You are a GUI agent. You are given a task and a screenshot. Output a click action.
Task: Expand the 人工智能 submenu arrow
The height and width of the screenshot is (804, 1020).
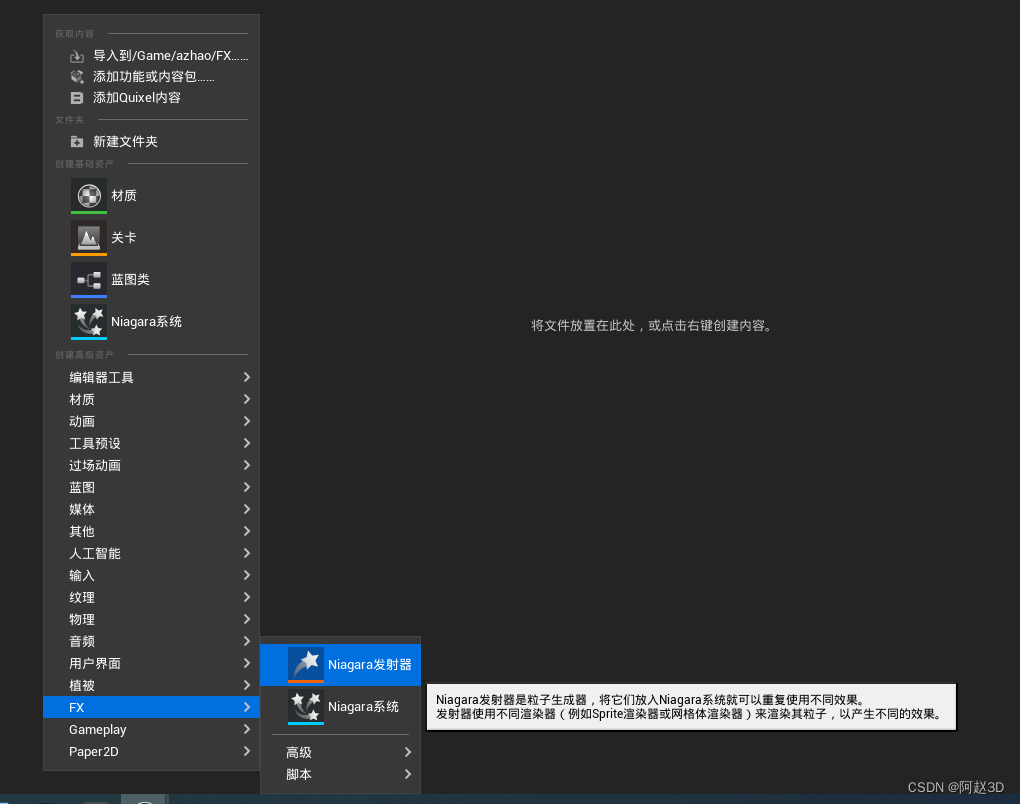tap(247, 554)
